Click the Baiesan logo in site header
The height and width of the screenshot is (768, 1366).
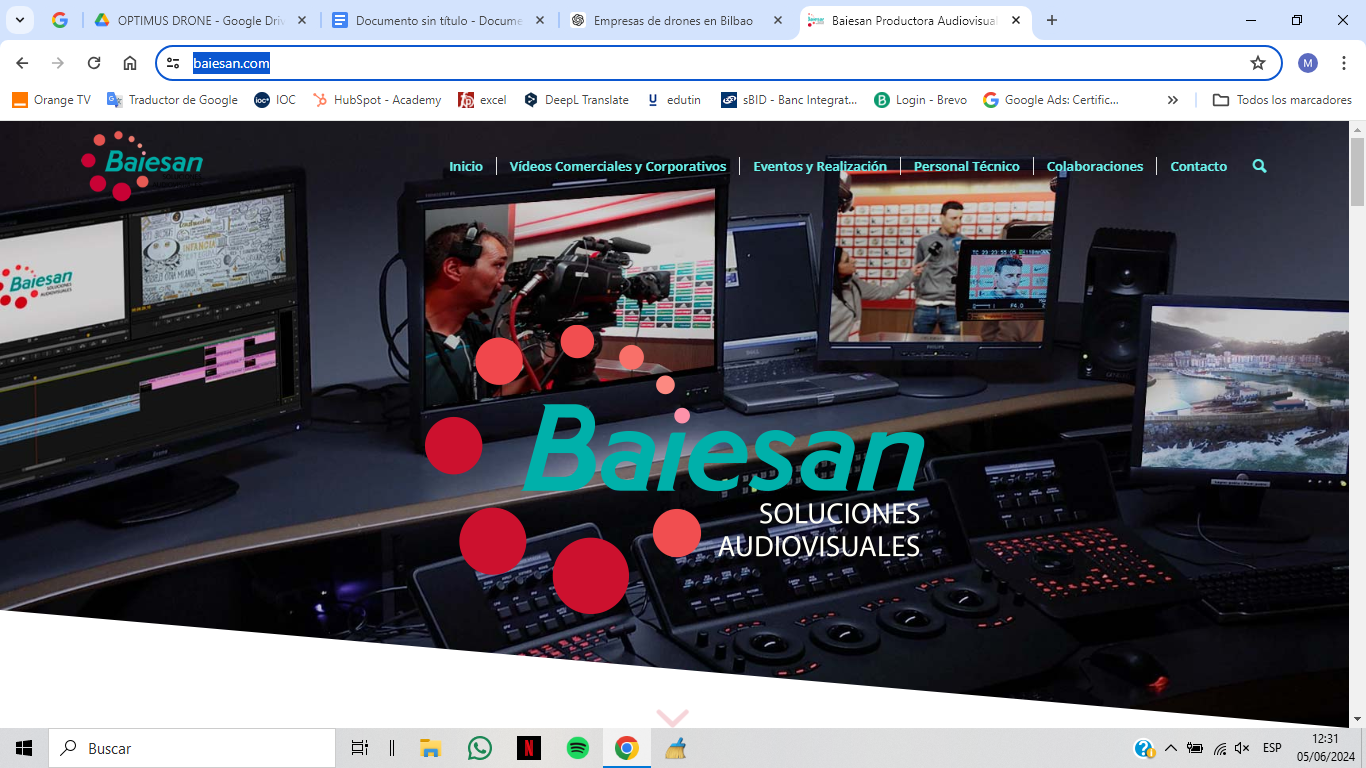(141, 166)
